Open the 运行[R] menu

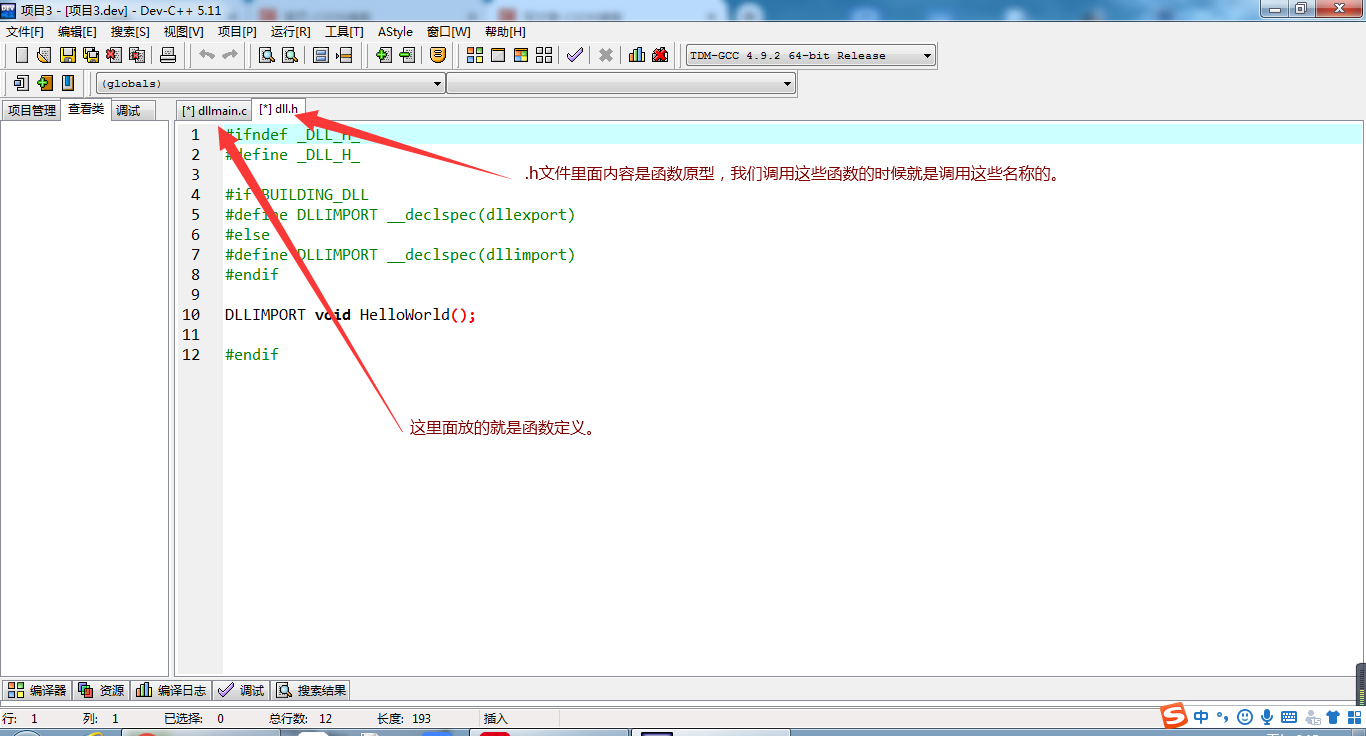(x=290, y=32)
